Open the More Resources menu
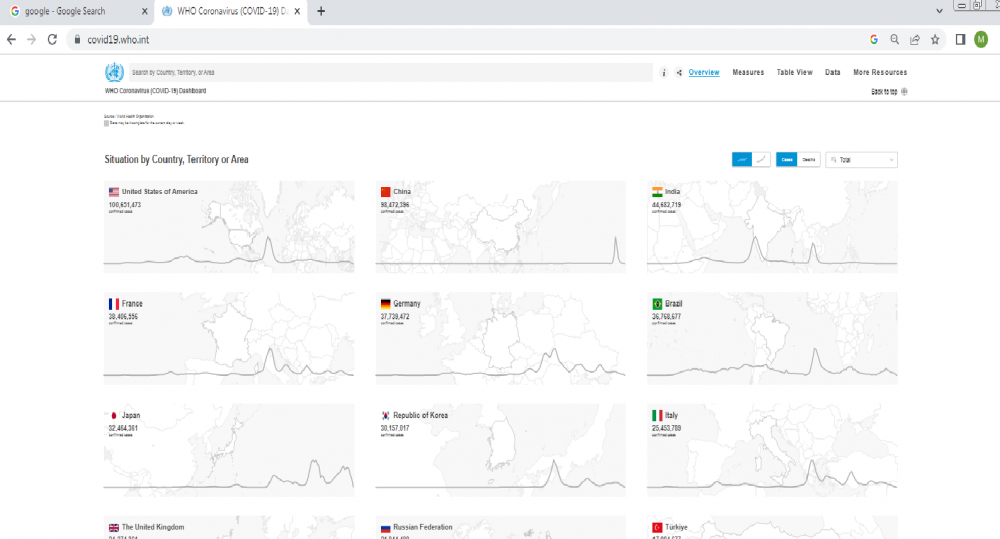 [x=880, y=73]
